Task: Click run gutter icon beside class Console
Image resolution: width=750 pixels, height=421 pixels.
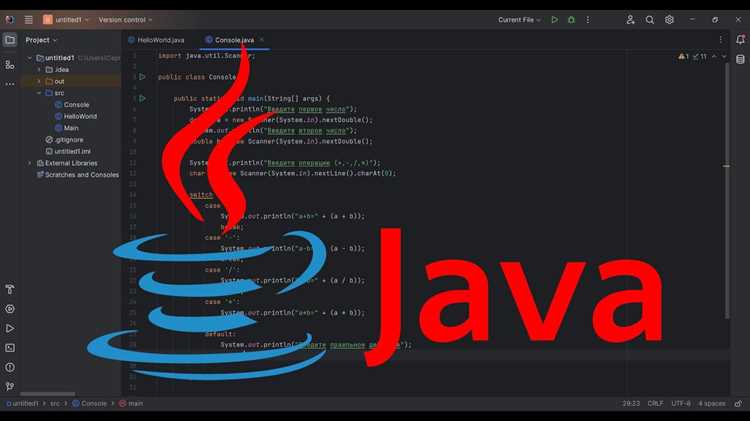Action: point(143,77)
